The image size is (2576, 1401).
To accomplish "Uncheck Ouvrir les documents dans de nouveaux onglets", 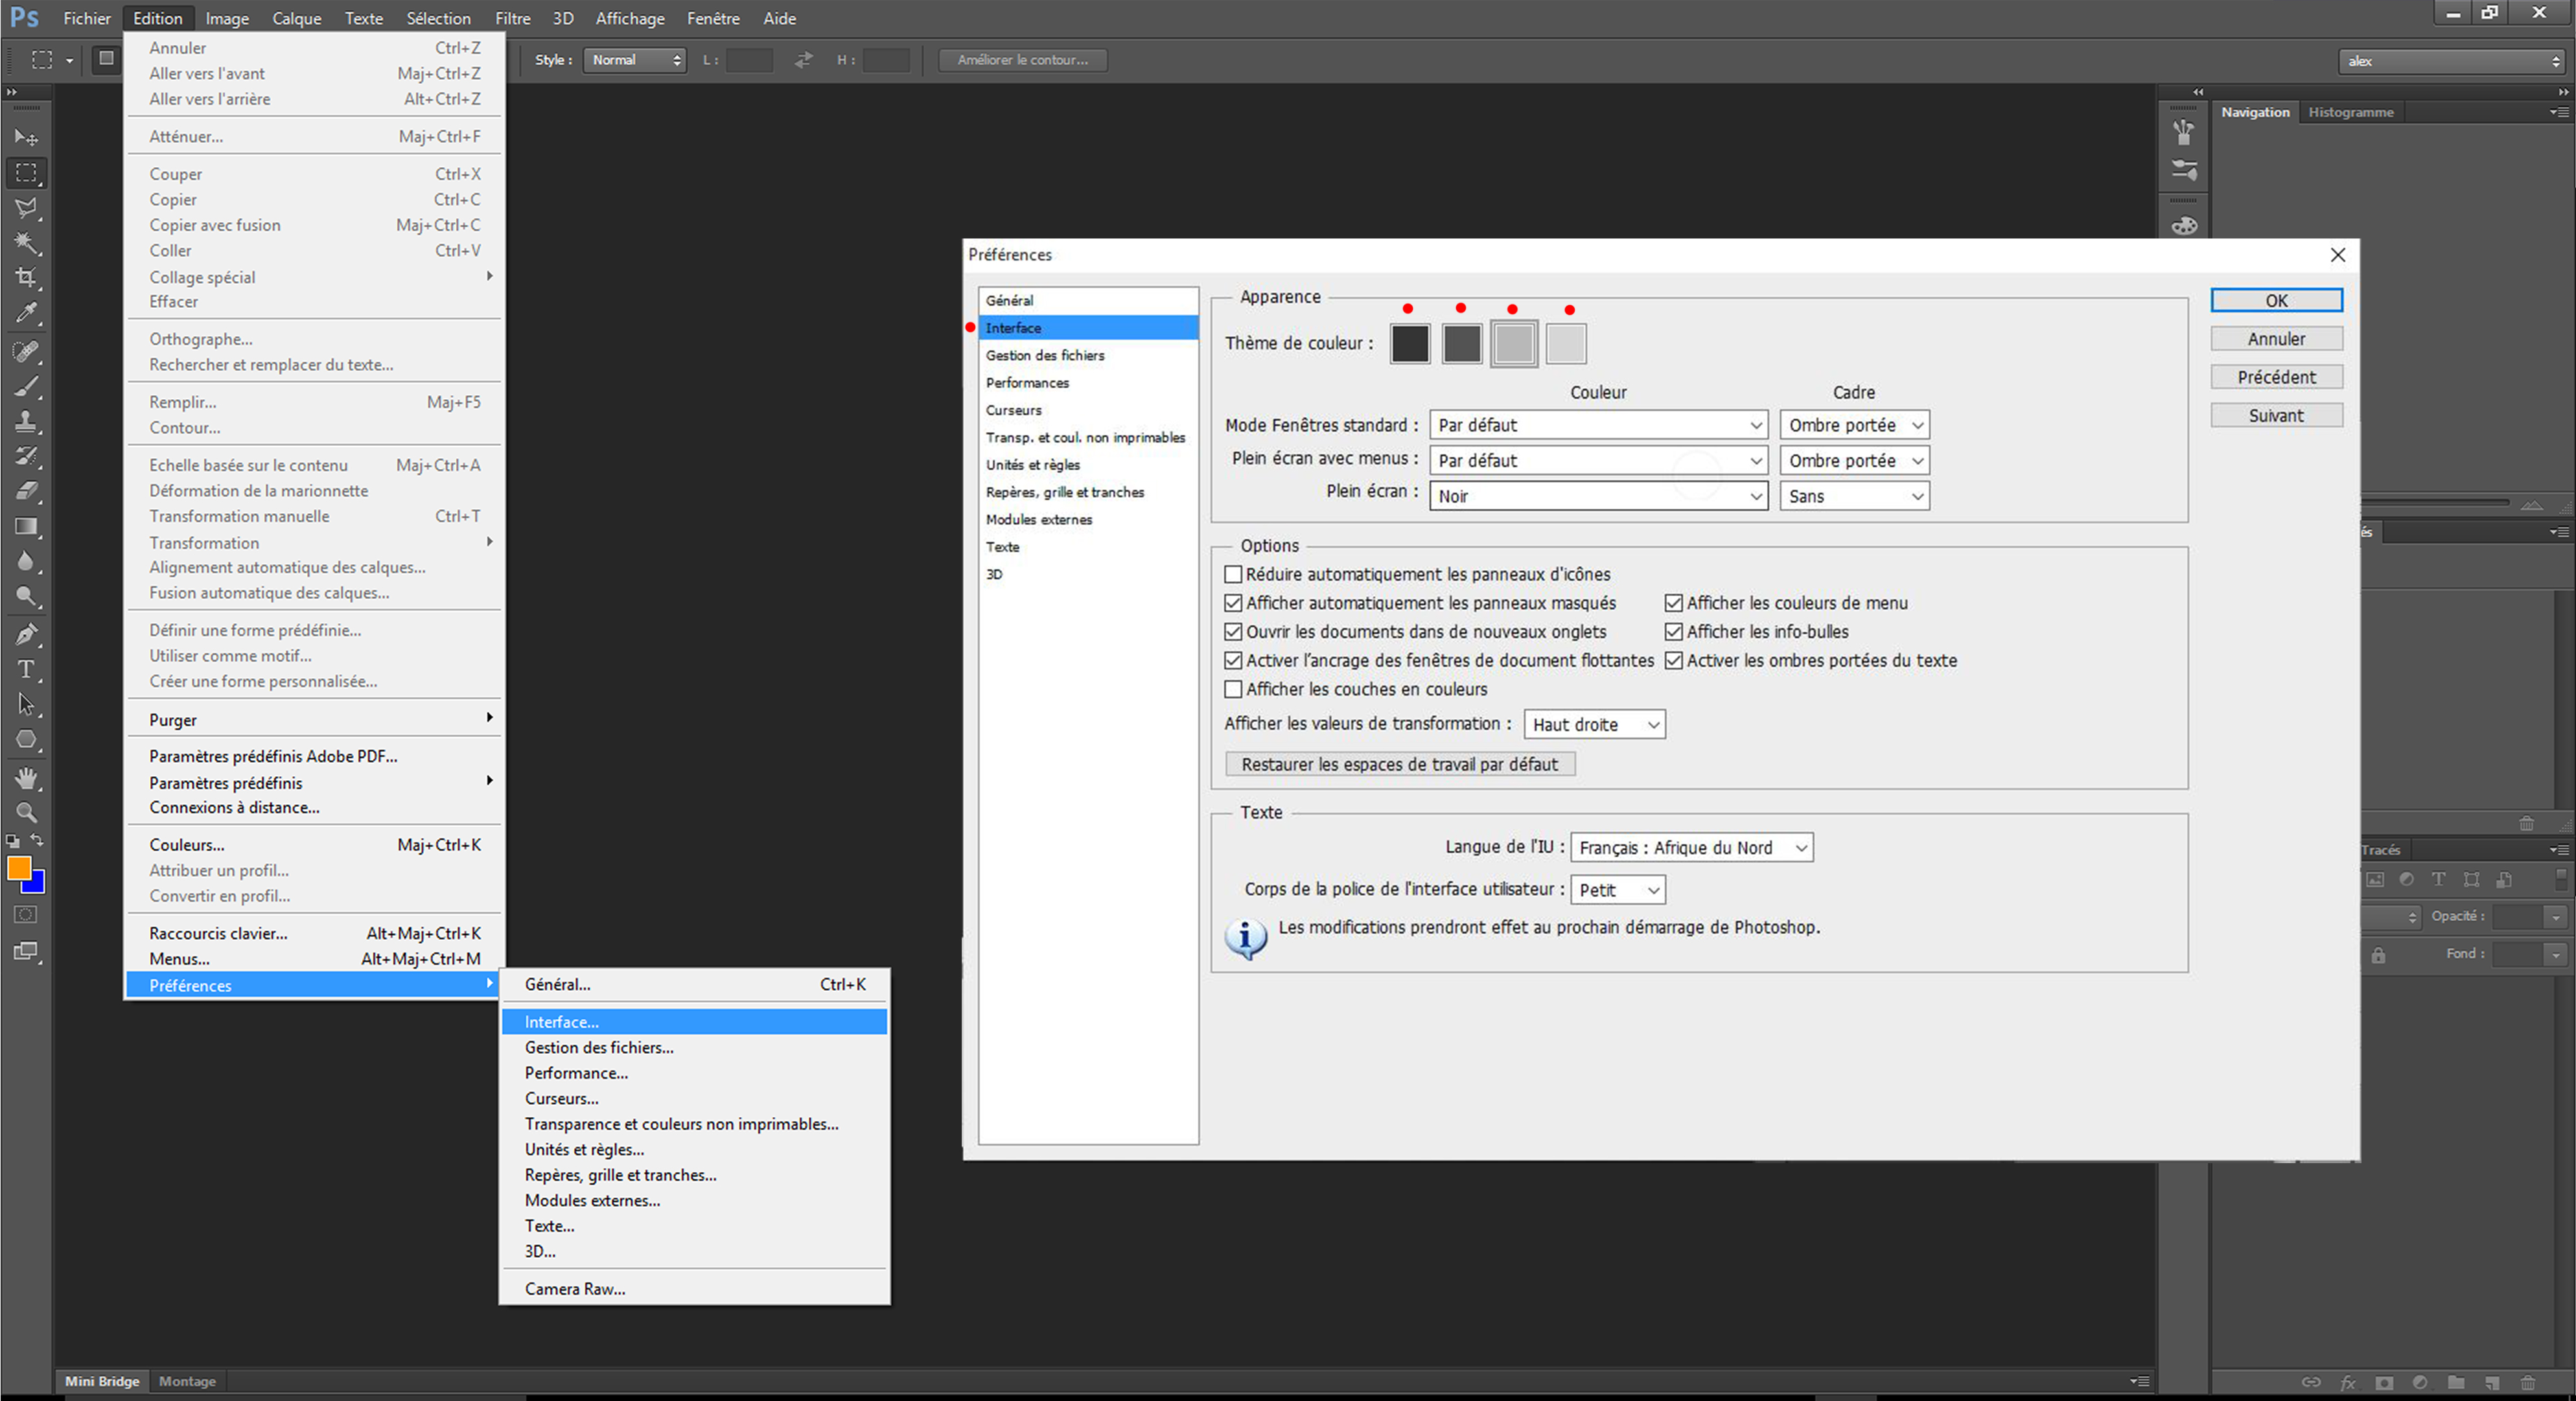I will (x=1233, y=632).
